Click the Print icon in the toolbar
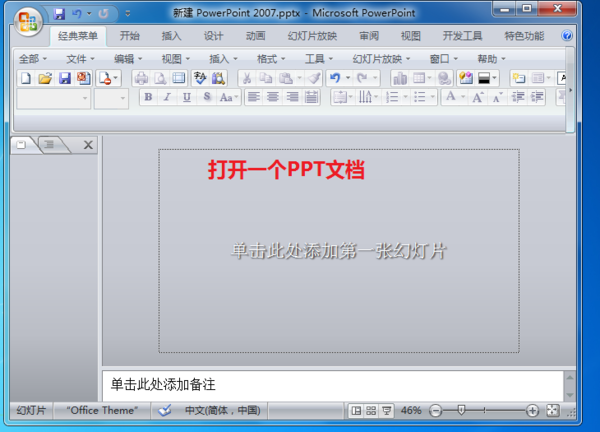The width and height of the screenshot is (600, 432). point(141,78)
